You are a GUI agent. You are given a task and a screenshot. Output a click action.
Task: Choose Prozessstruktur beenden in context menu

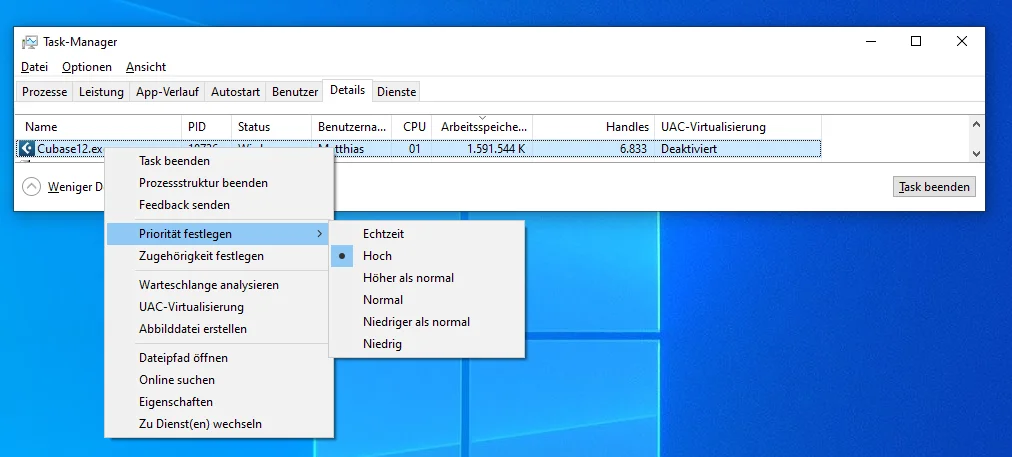(x=219, y=183)
